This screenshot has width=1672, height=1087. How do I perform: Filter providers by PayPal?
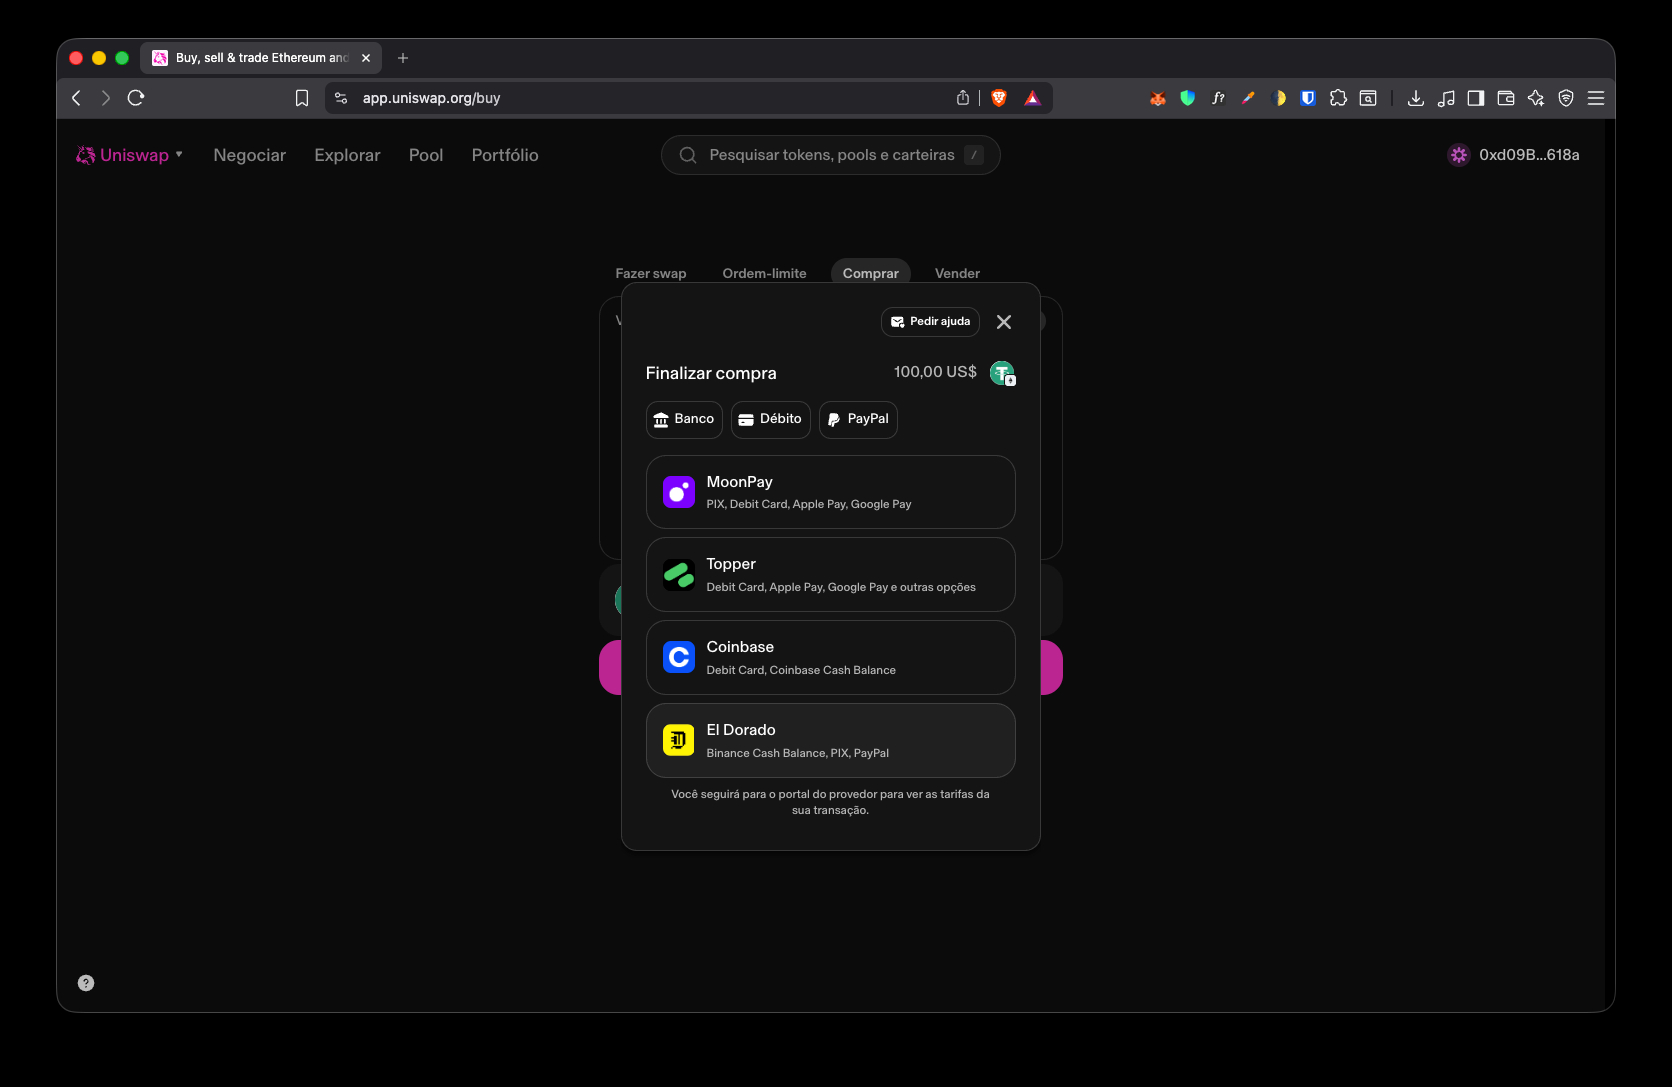coord(858,420)
